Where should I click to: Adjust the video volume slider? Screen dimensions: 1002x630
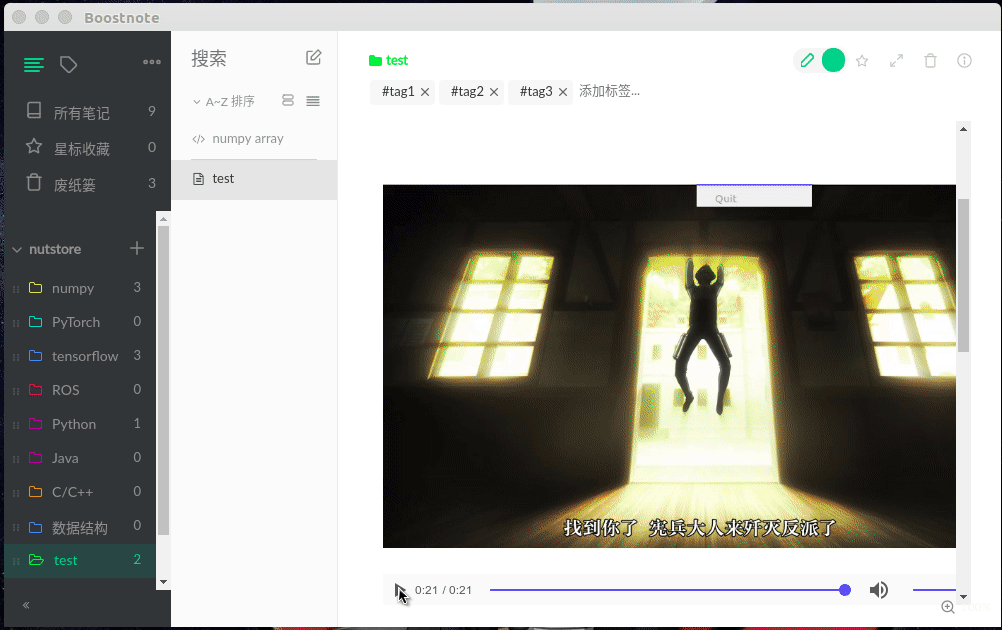coord(934,590)
